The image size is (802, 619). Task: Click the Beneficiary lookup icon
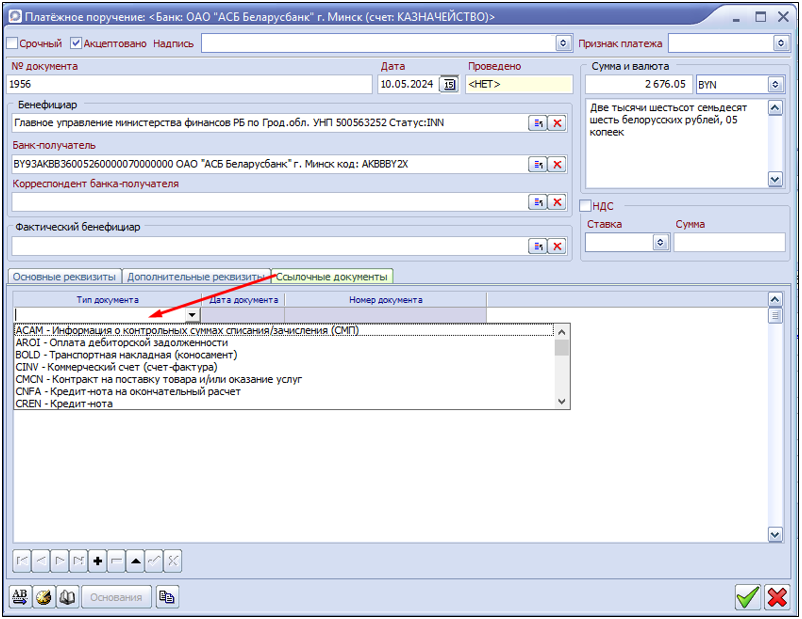point(537,123)
